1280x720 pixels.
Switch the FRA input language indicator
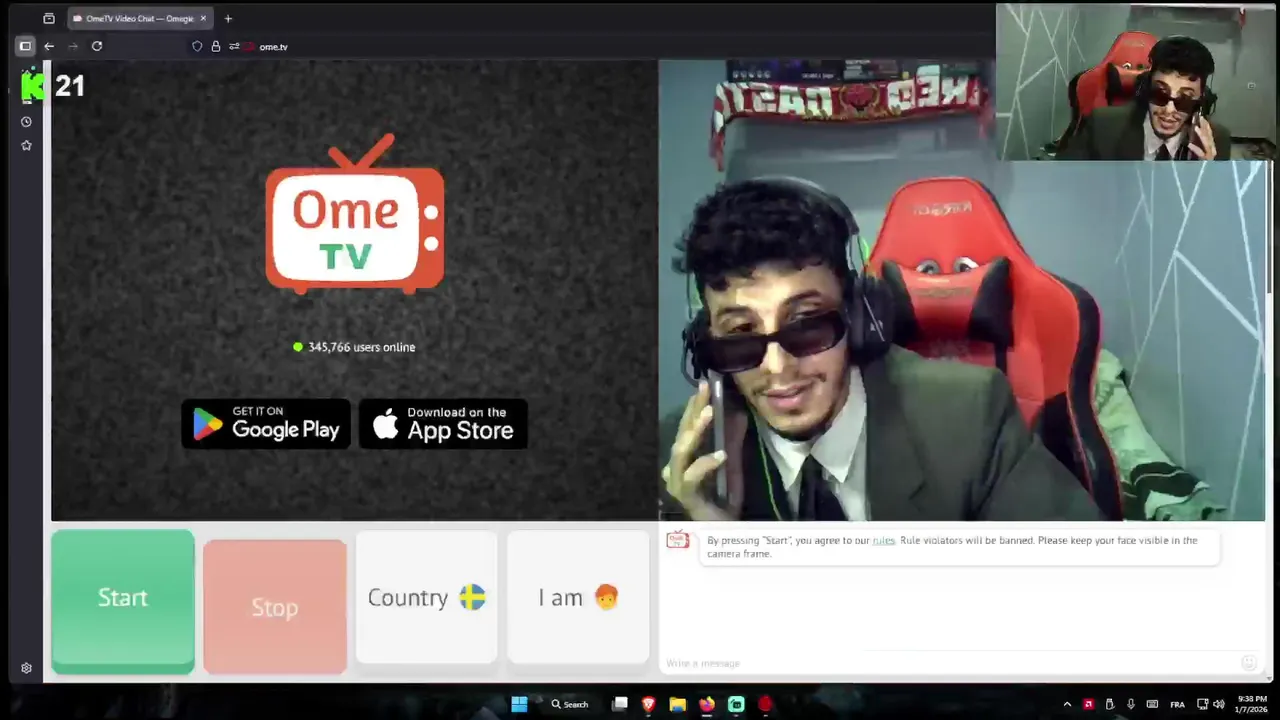pyautogui.click(x=1177, y=704)
